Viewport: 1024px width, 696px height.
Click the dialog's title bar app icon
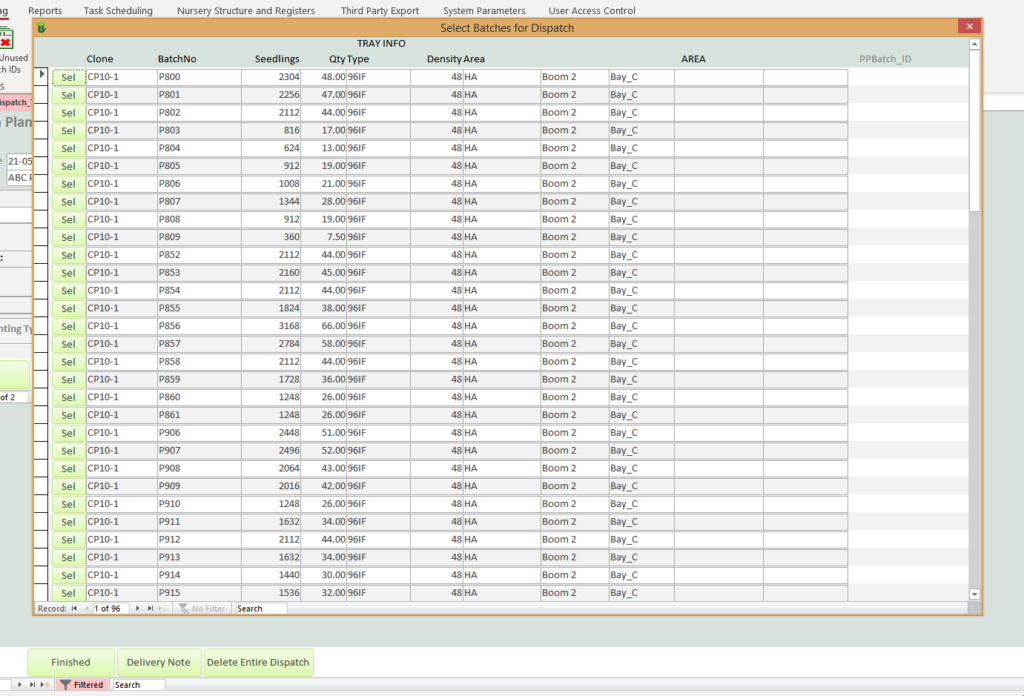[x=42, y=28]
